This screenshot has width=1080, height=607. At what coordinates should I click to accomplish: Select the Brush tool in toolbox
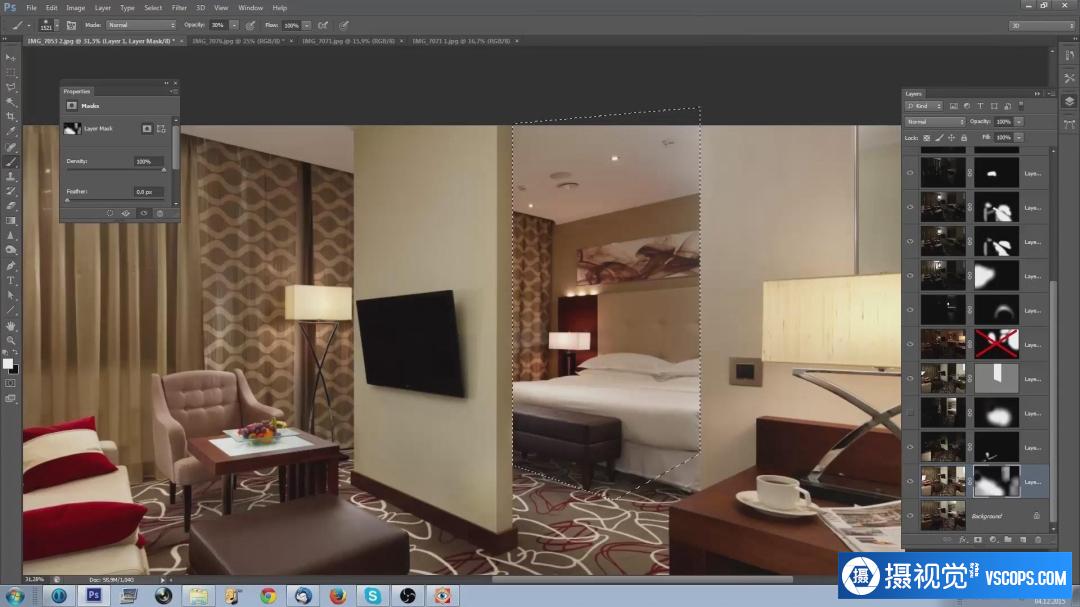tap(10, 162)
